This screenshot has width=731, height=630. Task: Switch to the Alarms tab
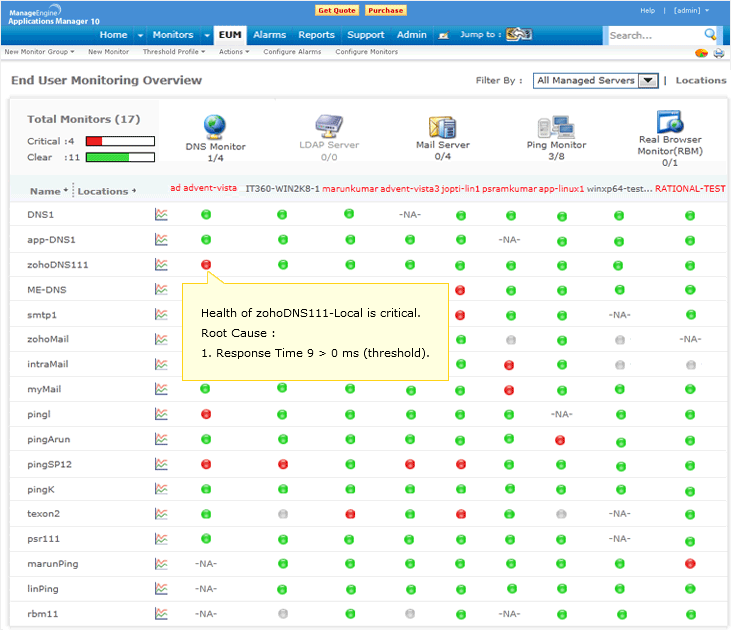click(269, 35)
